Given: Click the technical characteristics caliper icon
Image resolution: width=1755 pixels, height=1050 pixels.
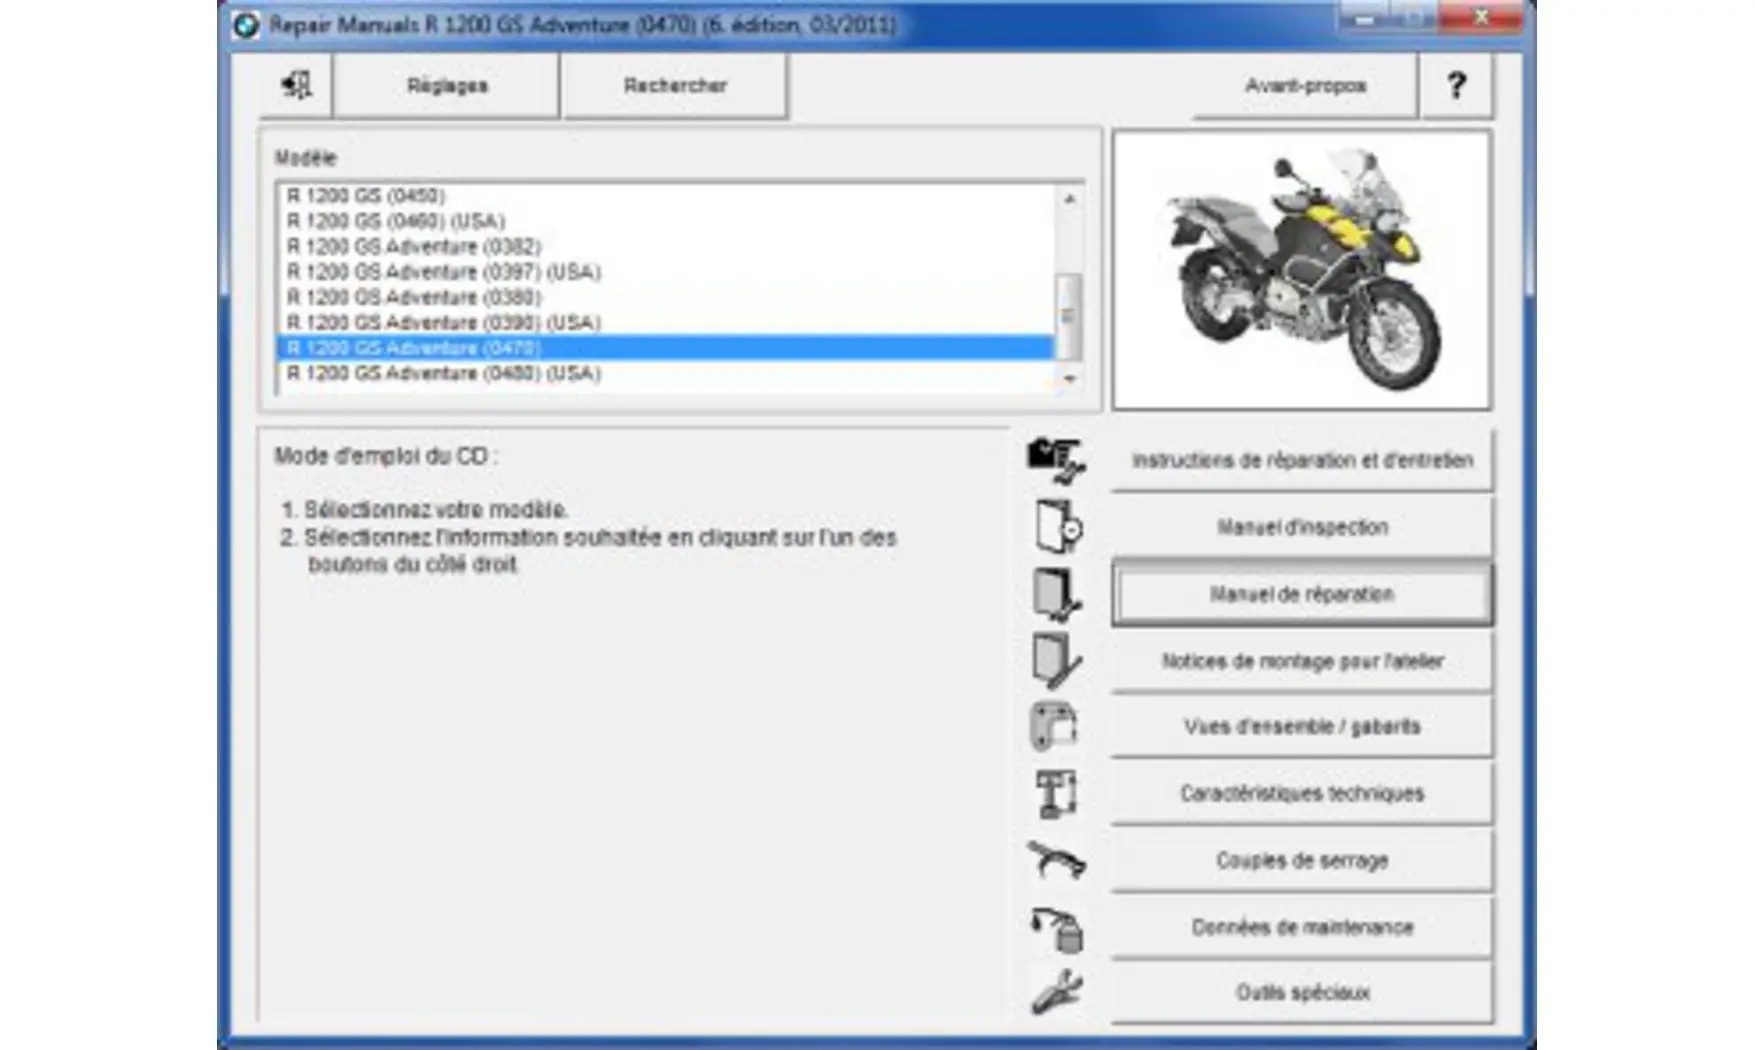Looking at the screenshot, I should [1056, 793].
